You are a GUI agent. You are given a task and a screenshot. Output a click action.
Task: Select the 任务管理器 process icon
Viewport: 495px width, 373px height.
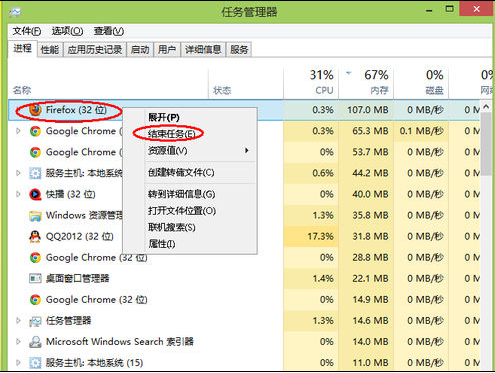pos(35,321)
